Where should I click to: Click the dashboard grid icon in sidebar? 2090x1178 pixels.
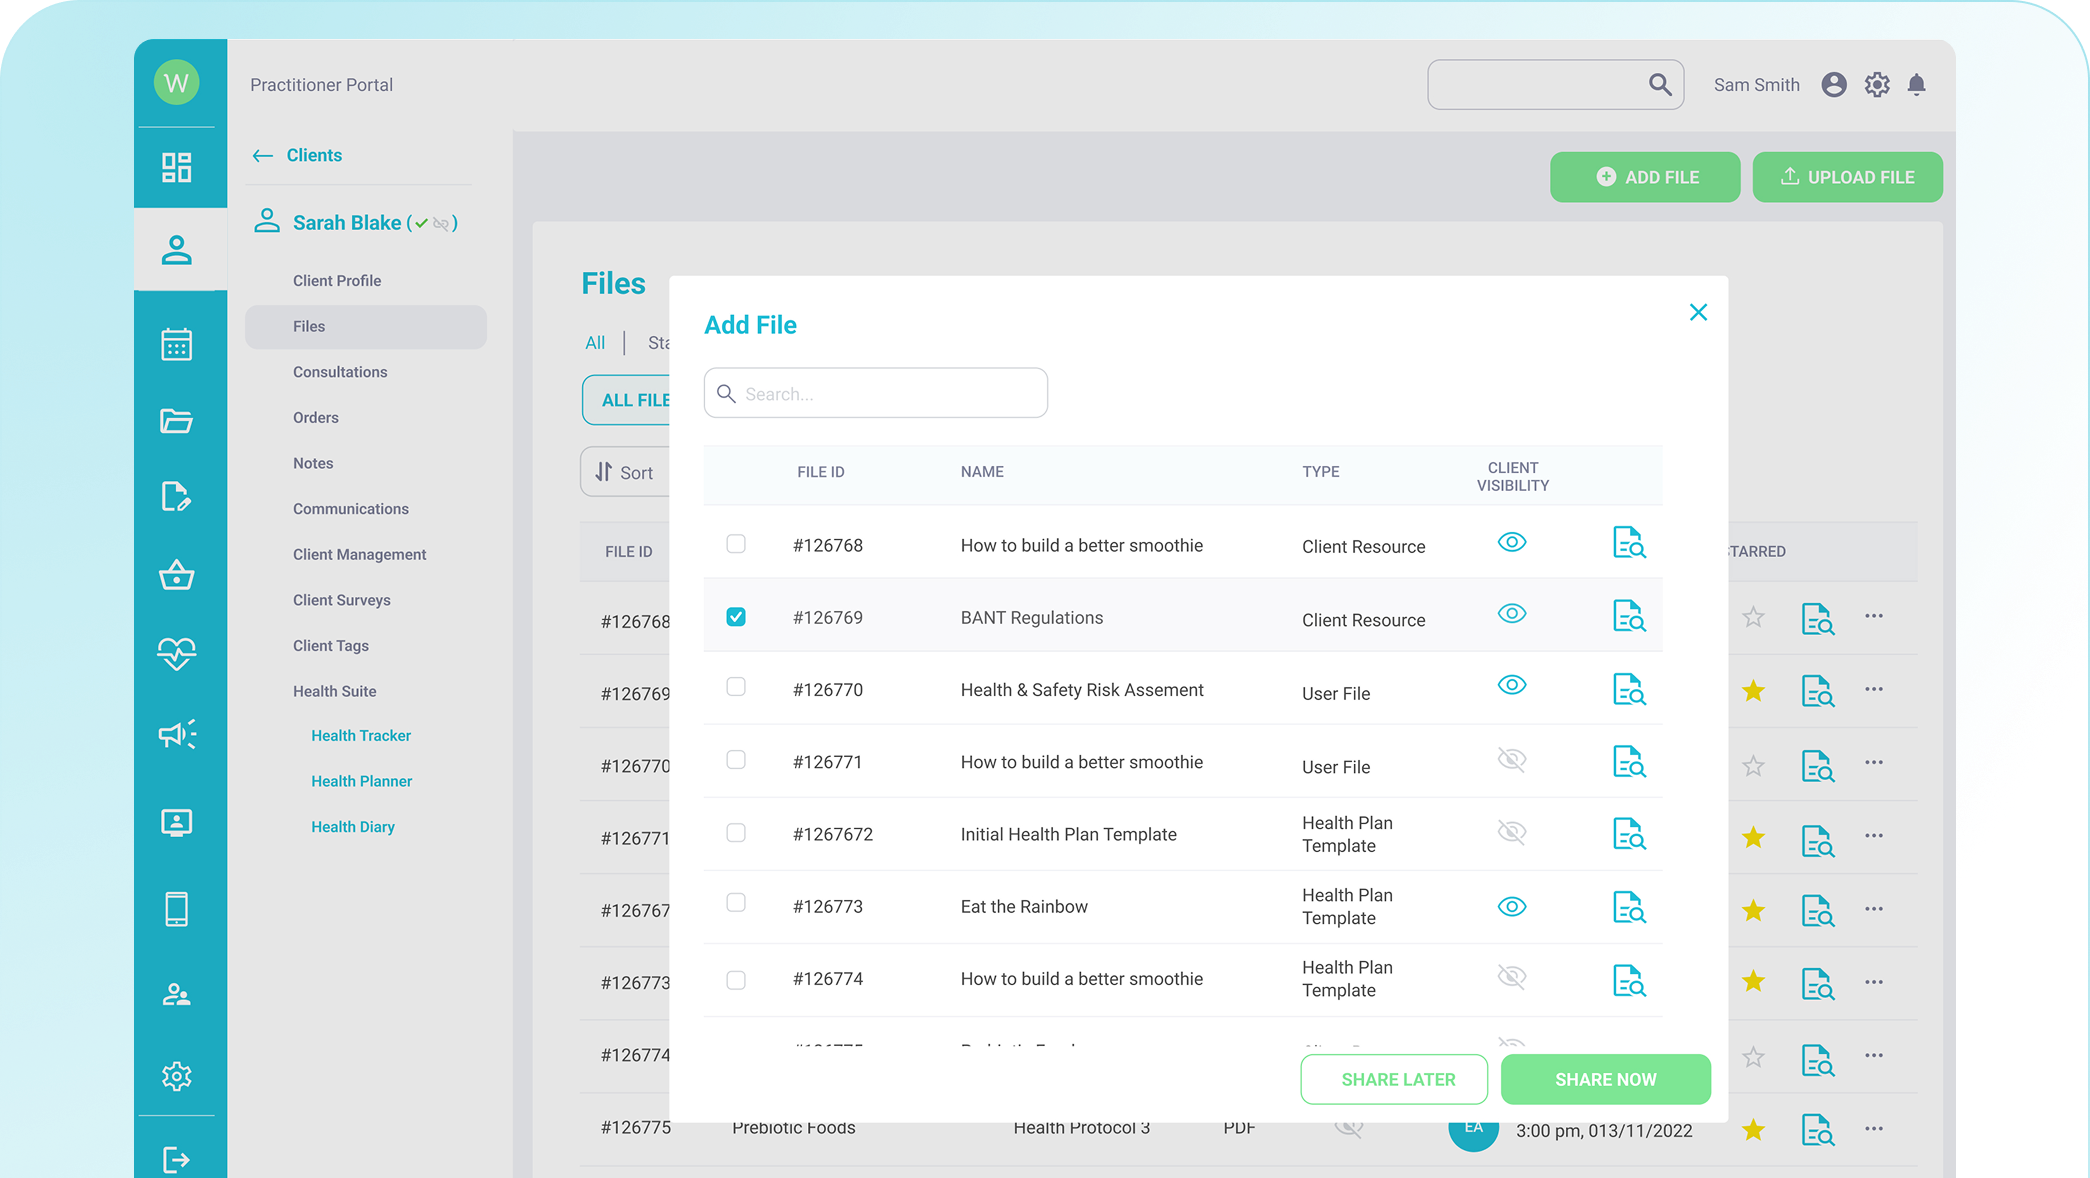(x=177, y=167)
